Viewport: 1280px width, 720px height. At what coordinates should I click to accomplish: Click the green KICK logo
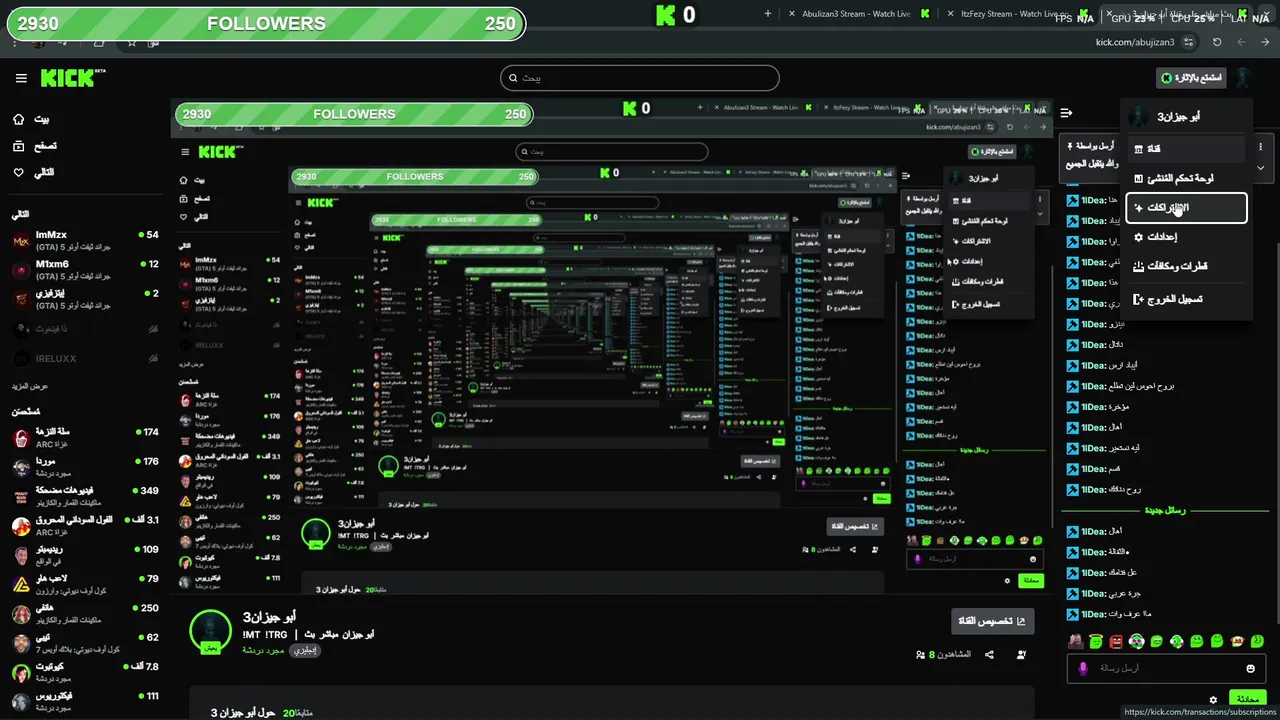[x=67, y=78]
